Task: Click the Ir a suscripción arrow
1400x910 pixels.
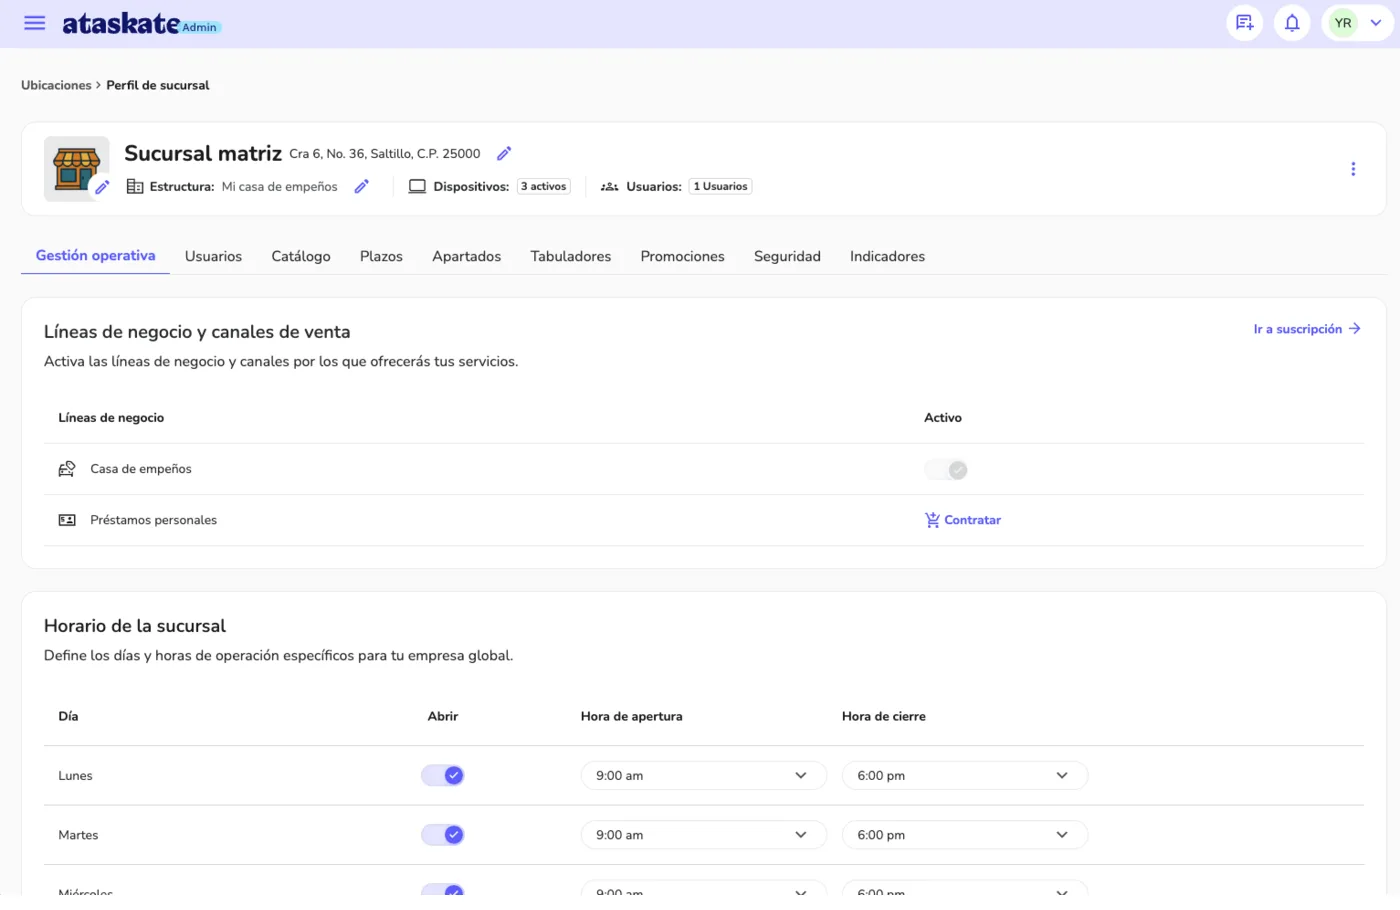Action: (1354, 329)
